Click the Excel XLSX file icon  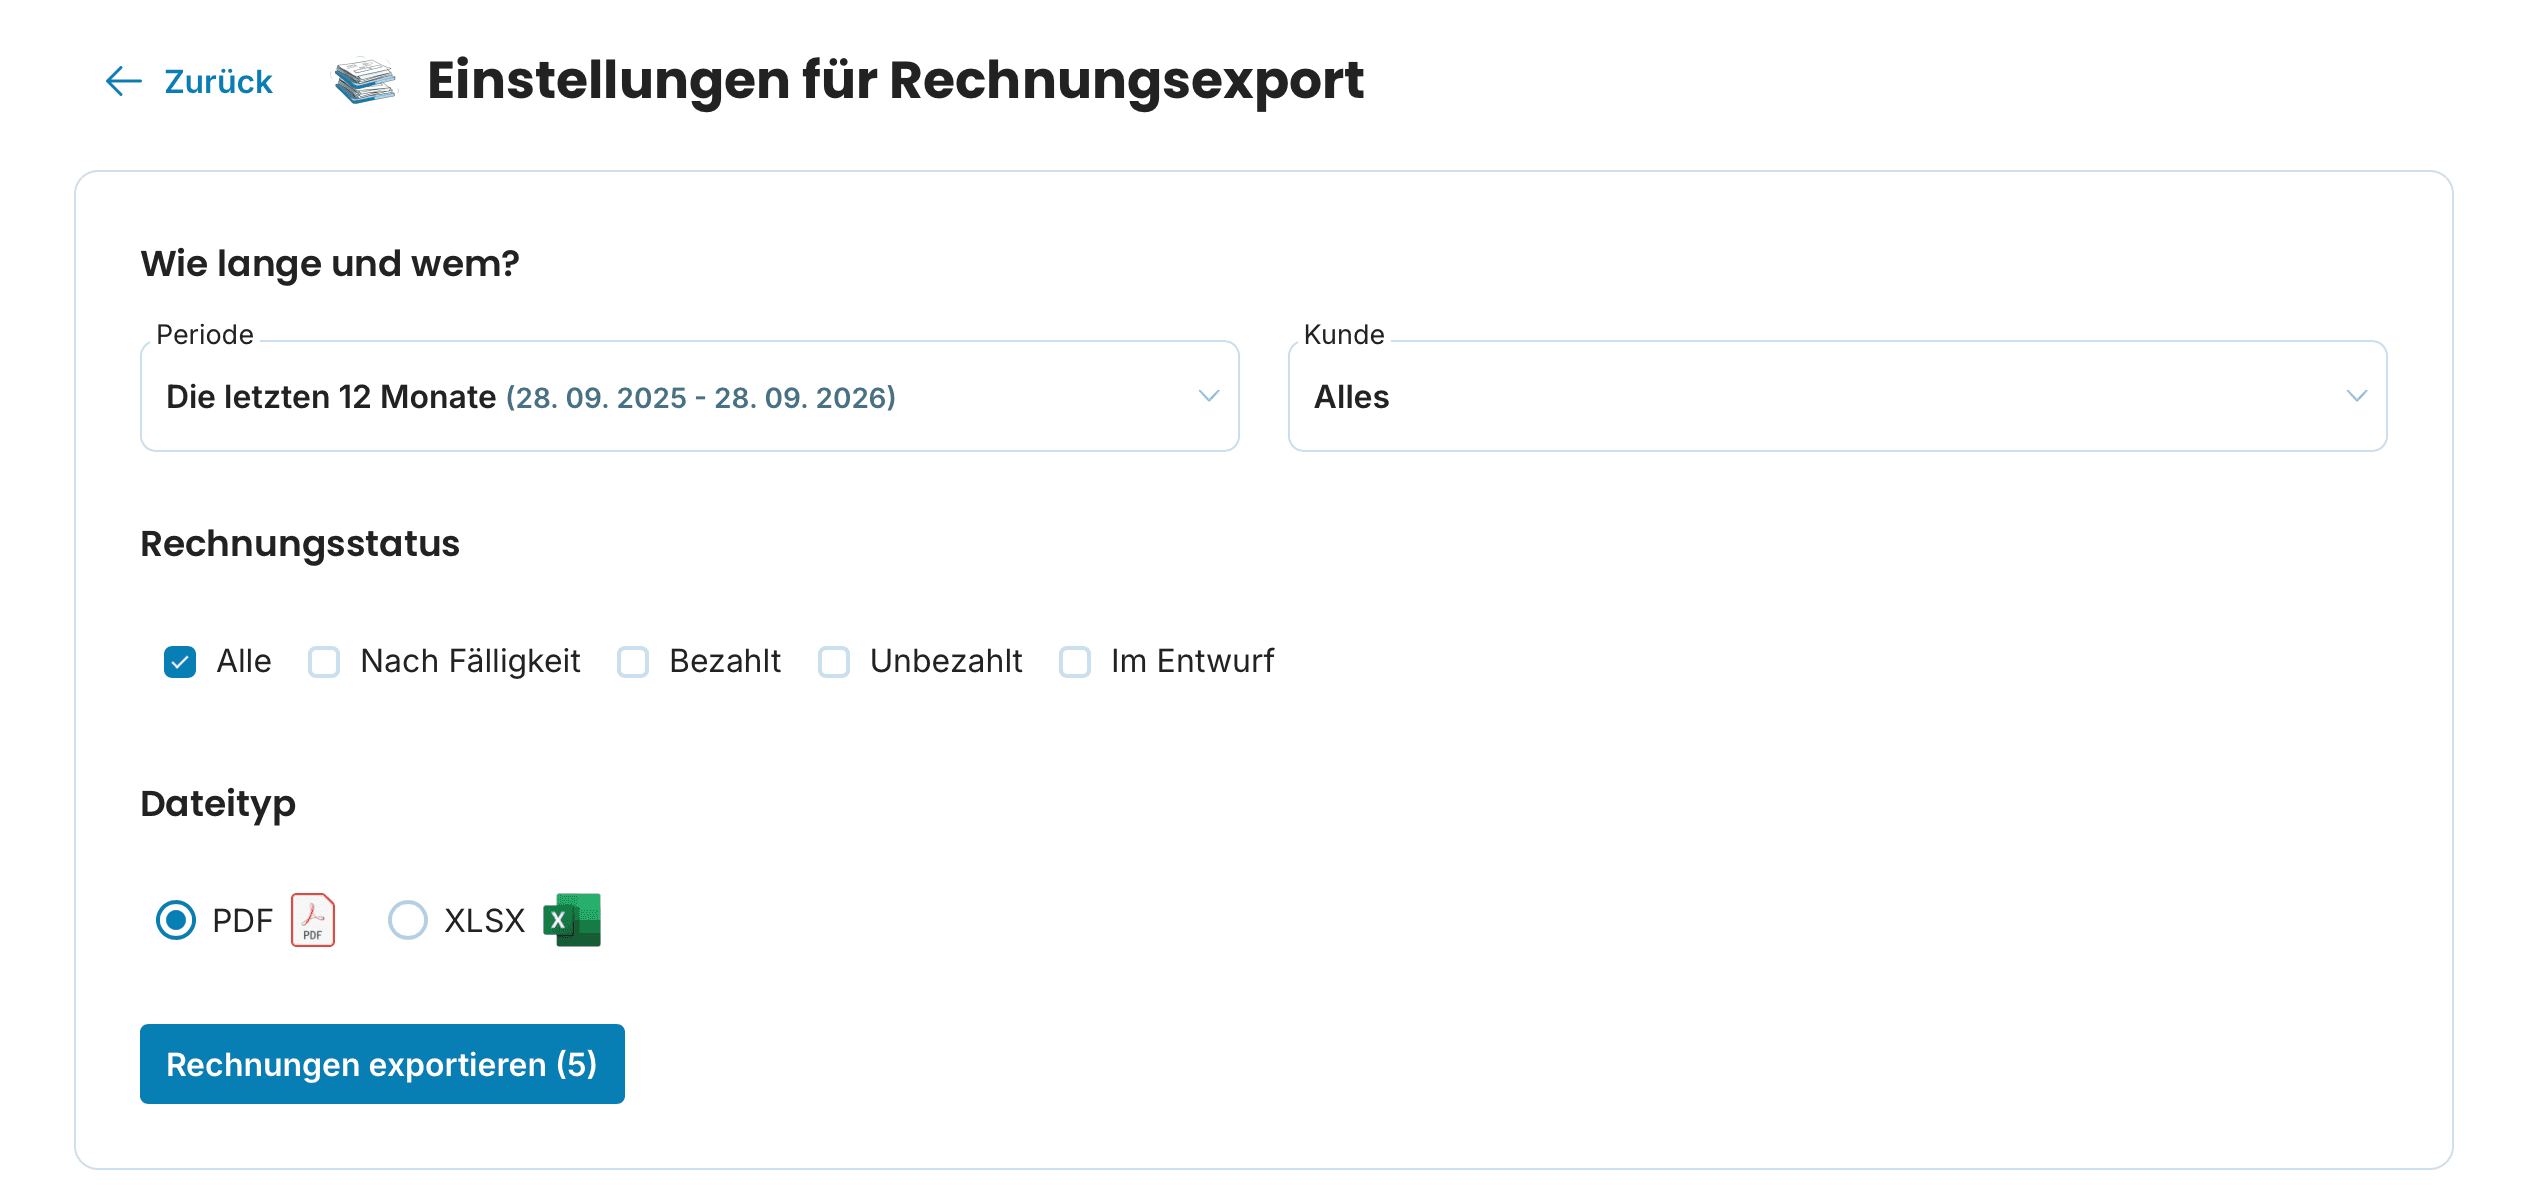click(572, 920)
